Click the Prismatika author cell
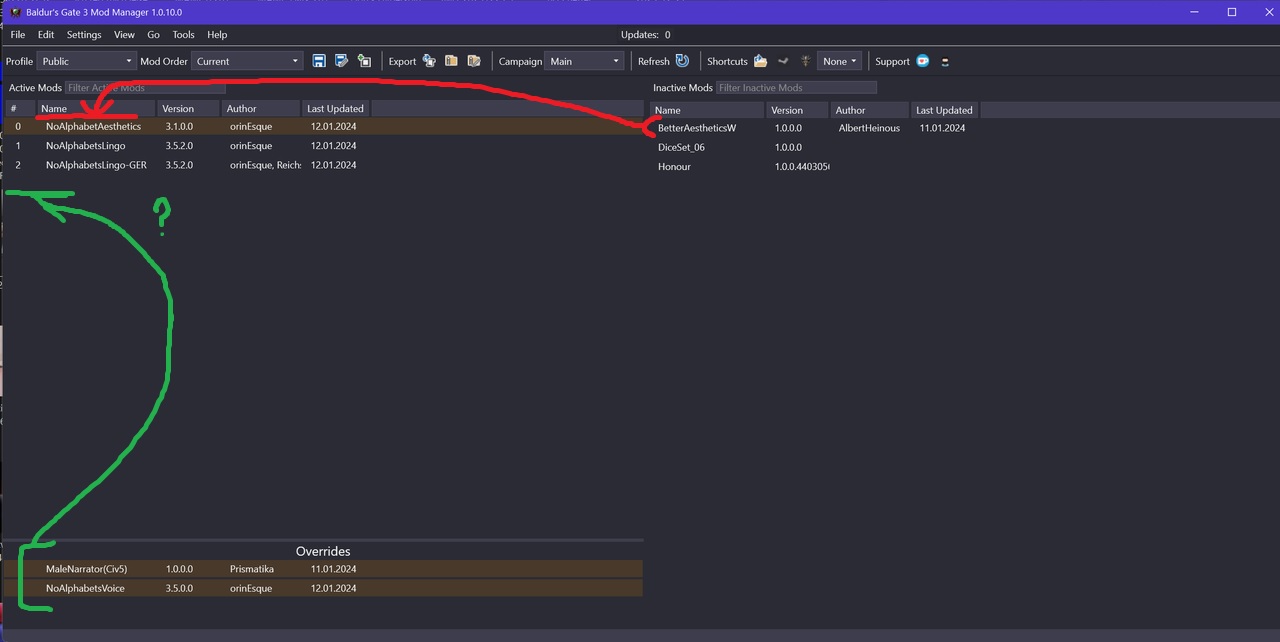 click(x=251, y=569)
